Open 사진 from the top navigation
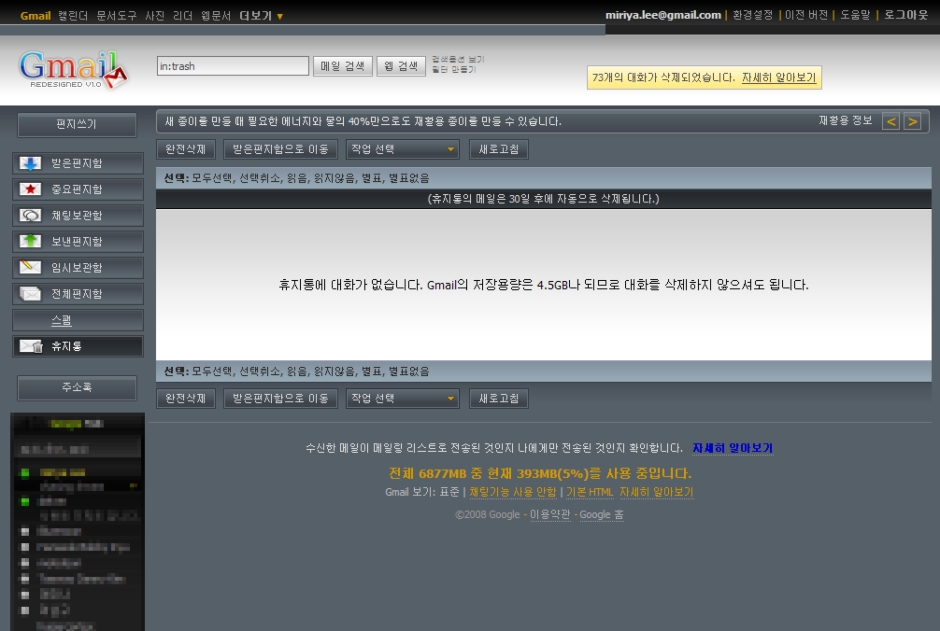The width and height of the screenshot is (940, 631). [x=155, y=16]
